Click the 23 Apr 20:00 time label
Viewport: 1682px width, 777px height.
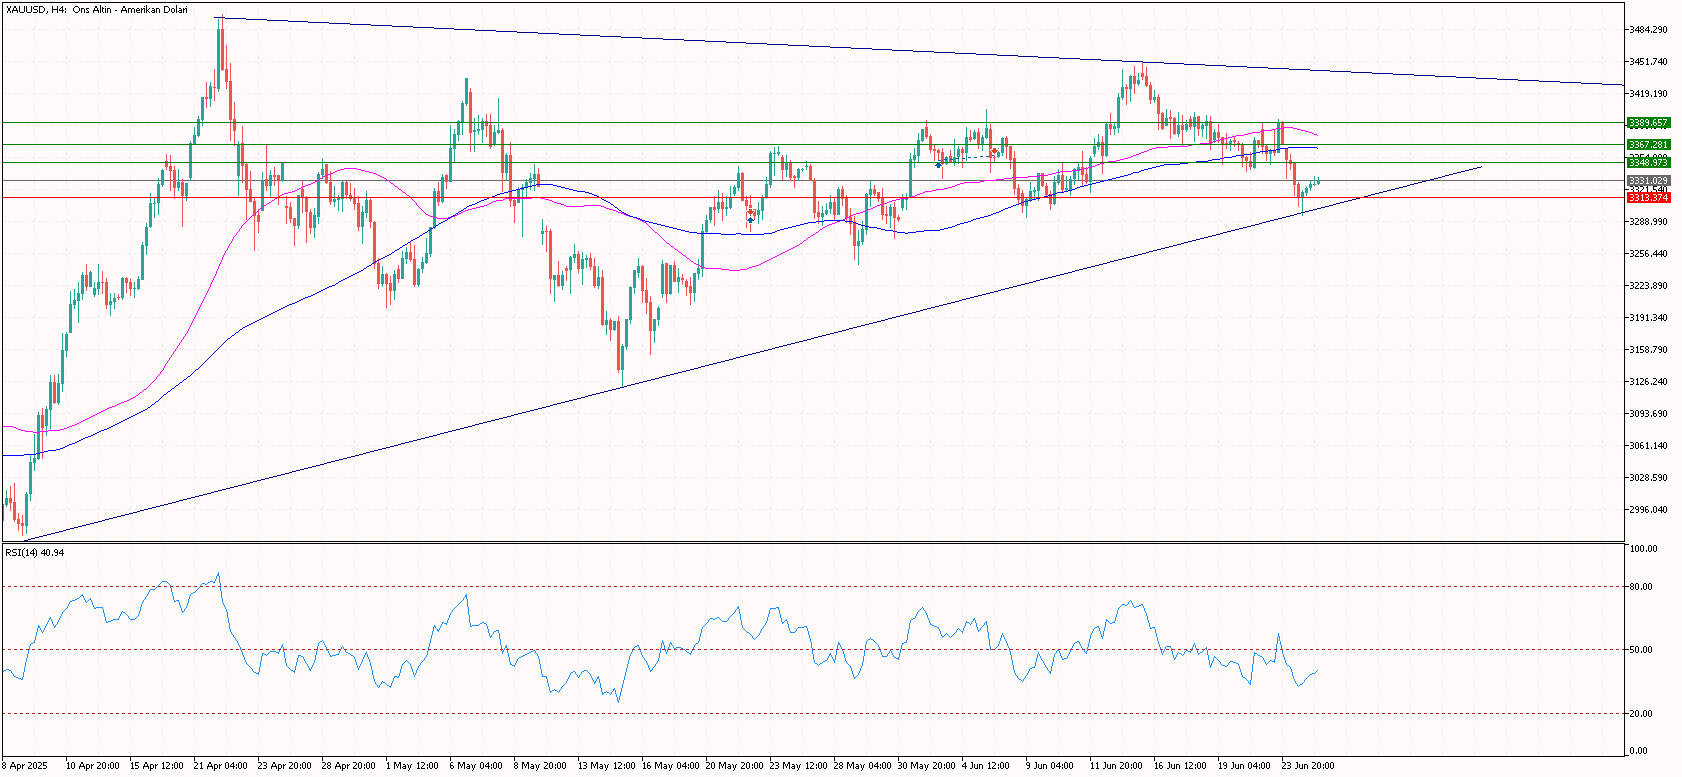tap(286, 766)
